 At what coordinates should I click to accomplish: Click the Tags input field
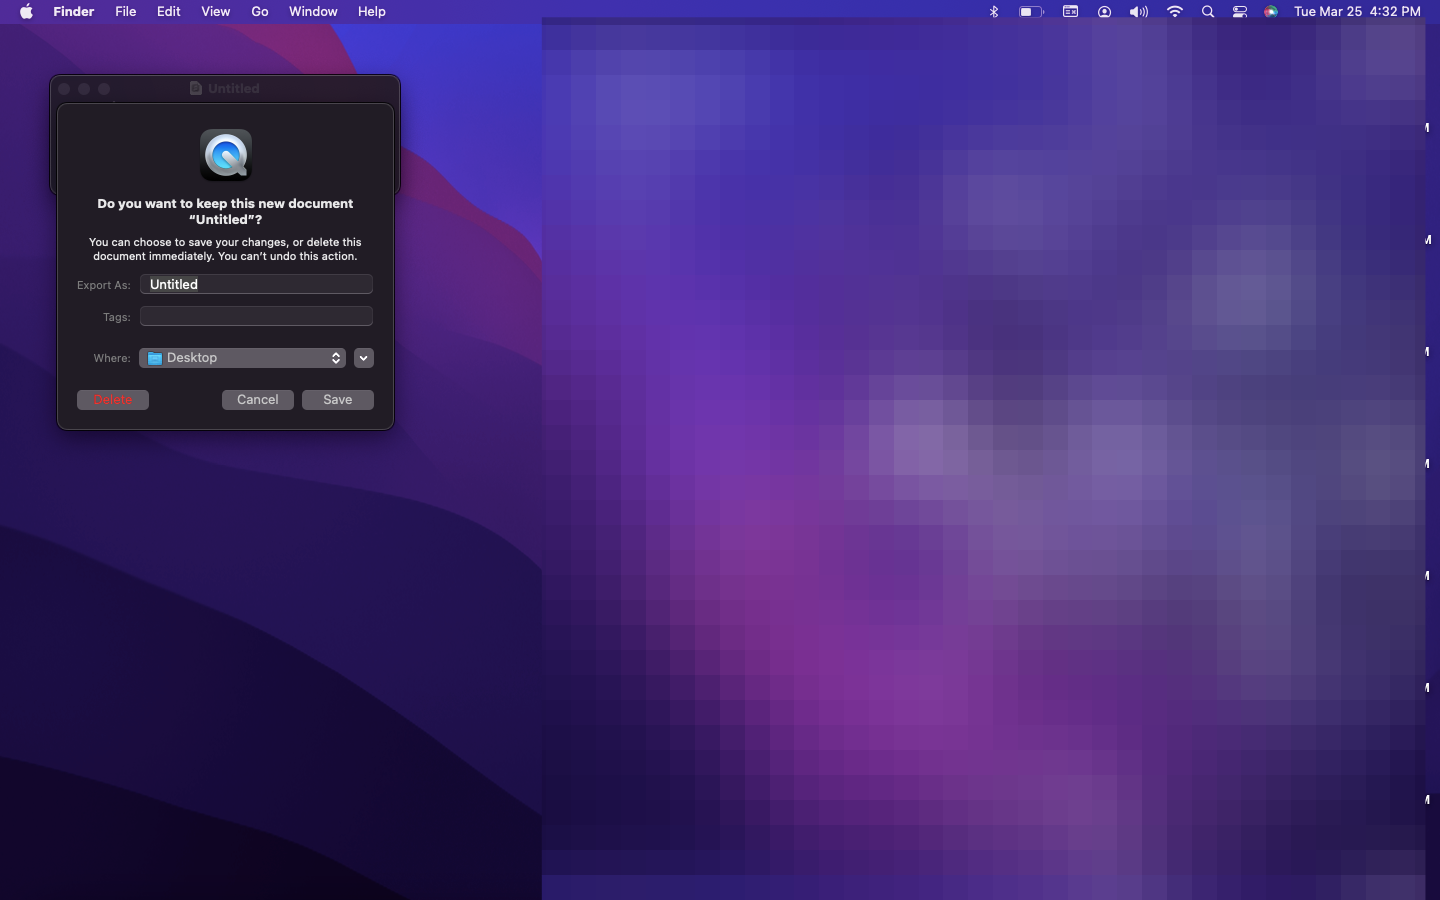tap(256, 316)
